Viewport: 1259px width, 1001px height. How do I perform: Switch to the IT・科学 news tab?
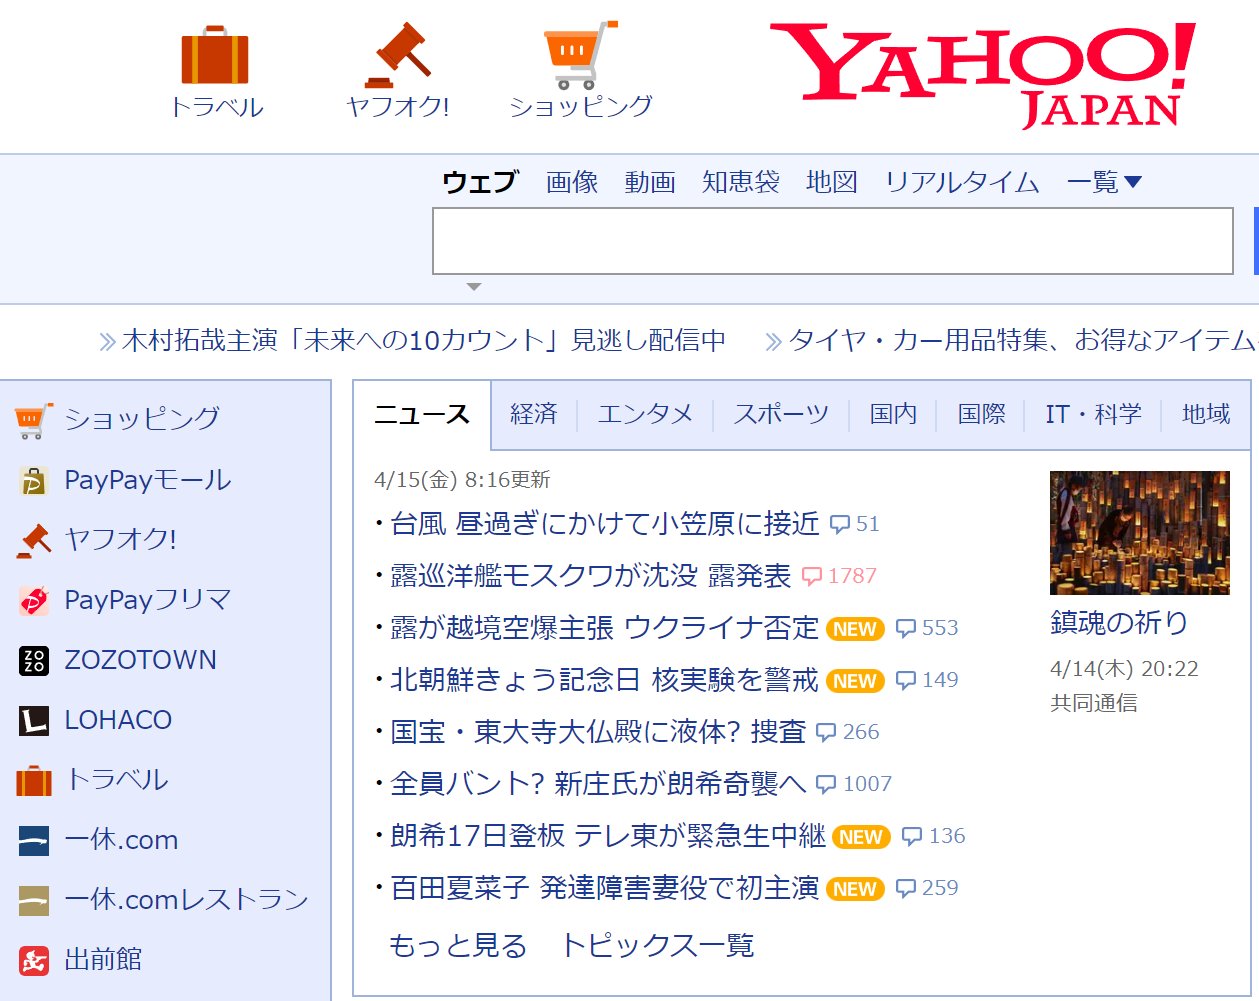pos(1093,414)
